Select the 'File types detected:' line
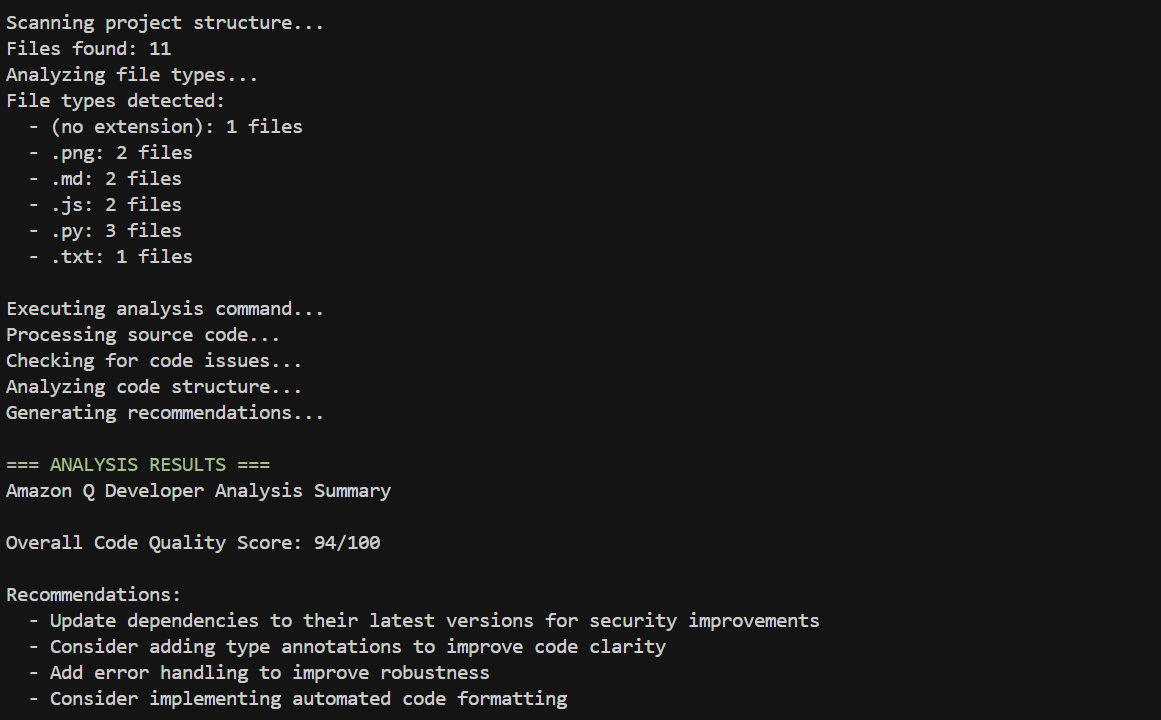 tap(116, 101)
